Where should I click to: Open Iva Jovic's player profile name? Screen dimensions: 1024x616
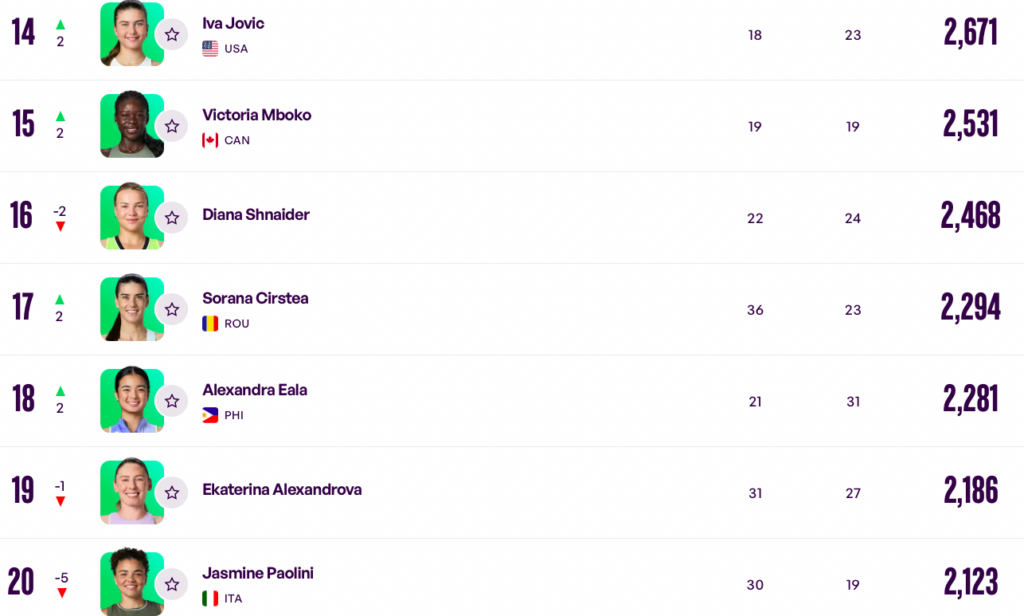click(x=233, y=24)
